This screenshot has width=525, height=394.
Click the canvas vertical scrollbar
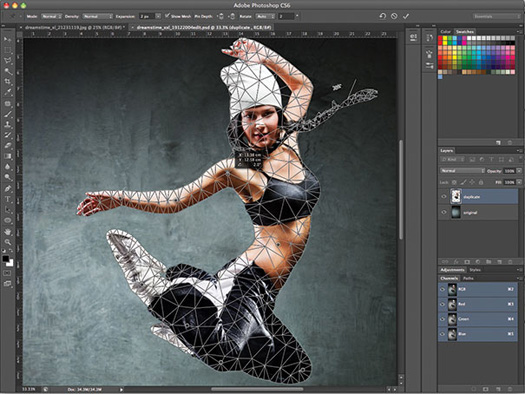tap(400, 189)
